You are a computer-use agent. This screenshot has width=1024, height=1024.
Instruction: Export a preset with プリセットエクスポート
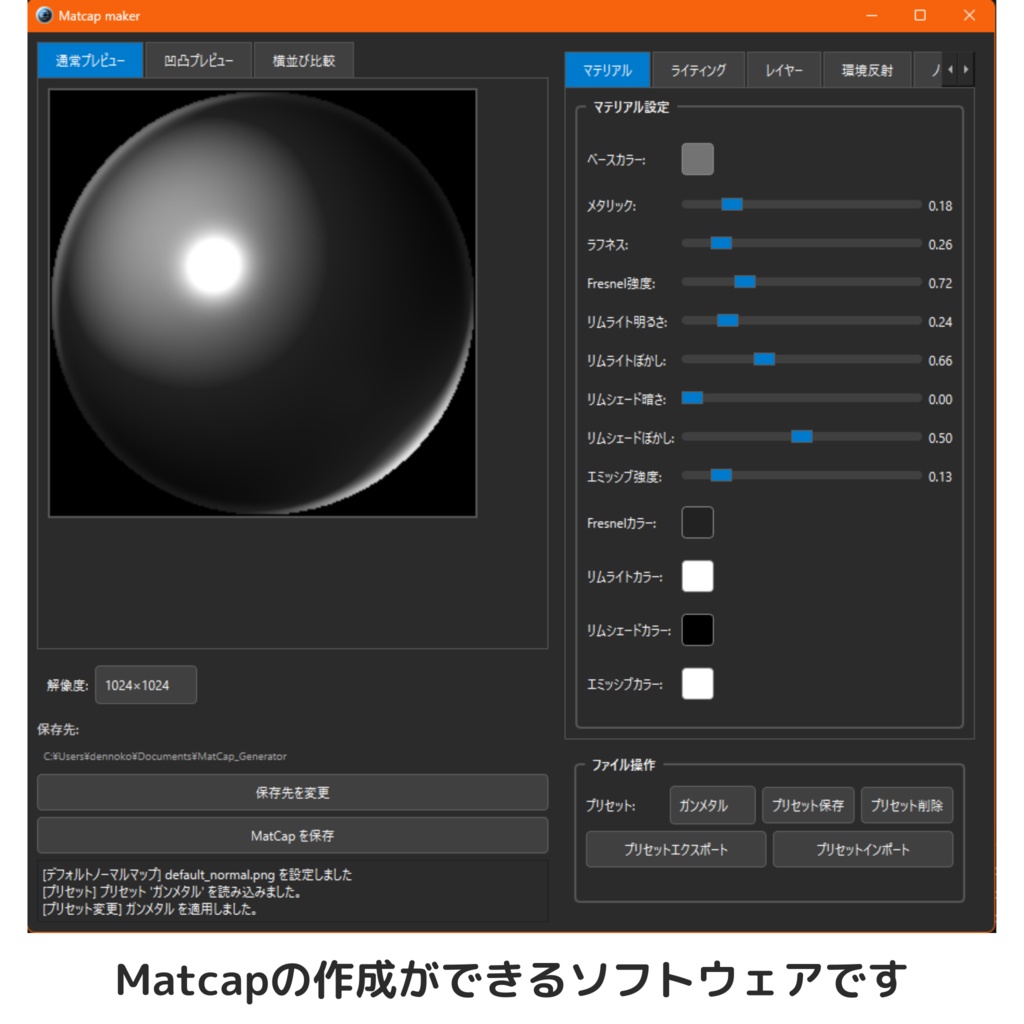point(678,849)
